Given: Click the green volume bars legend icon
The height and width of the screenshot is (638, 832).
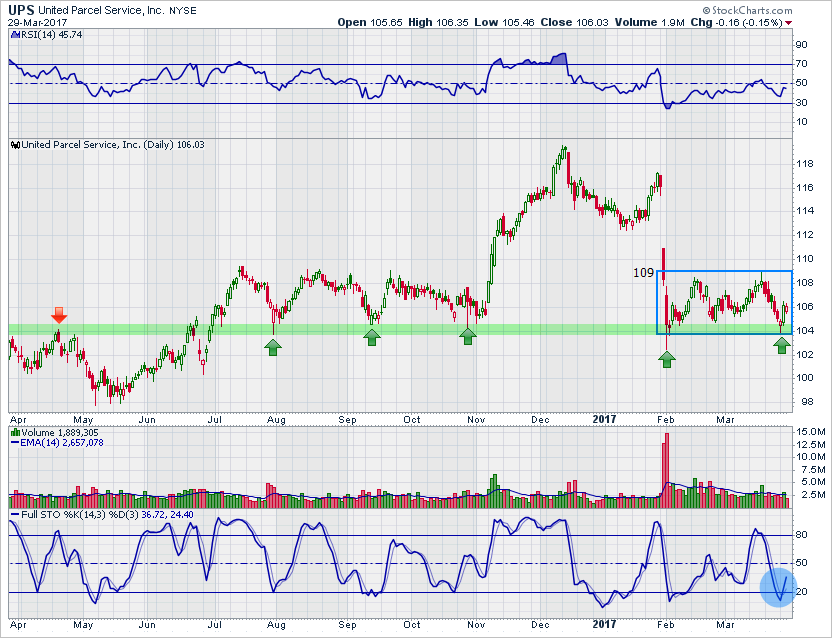Looking at the screenshot, I should click(15, 433).
